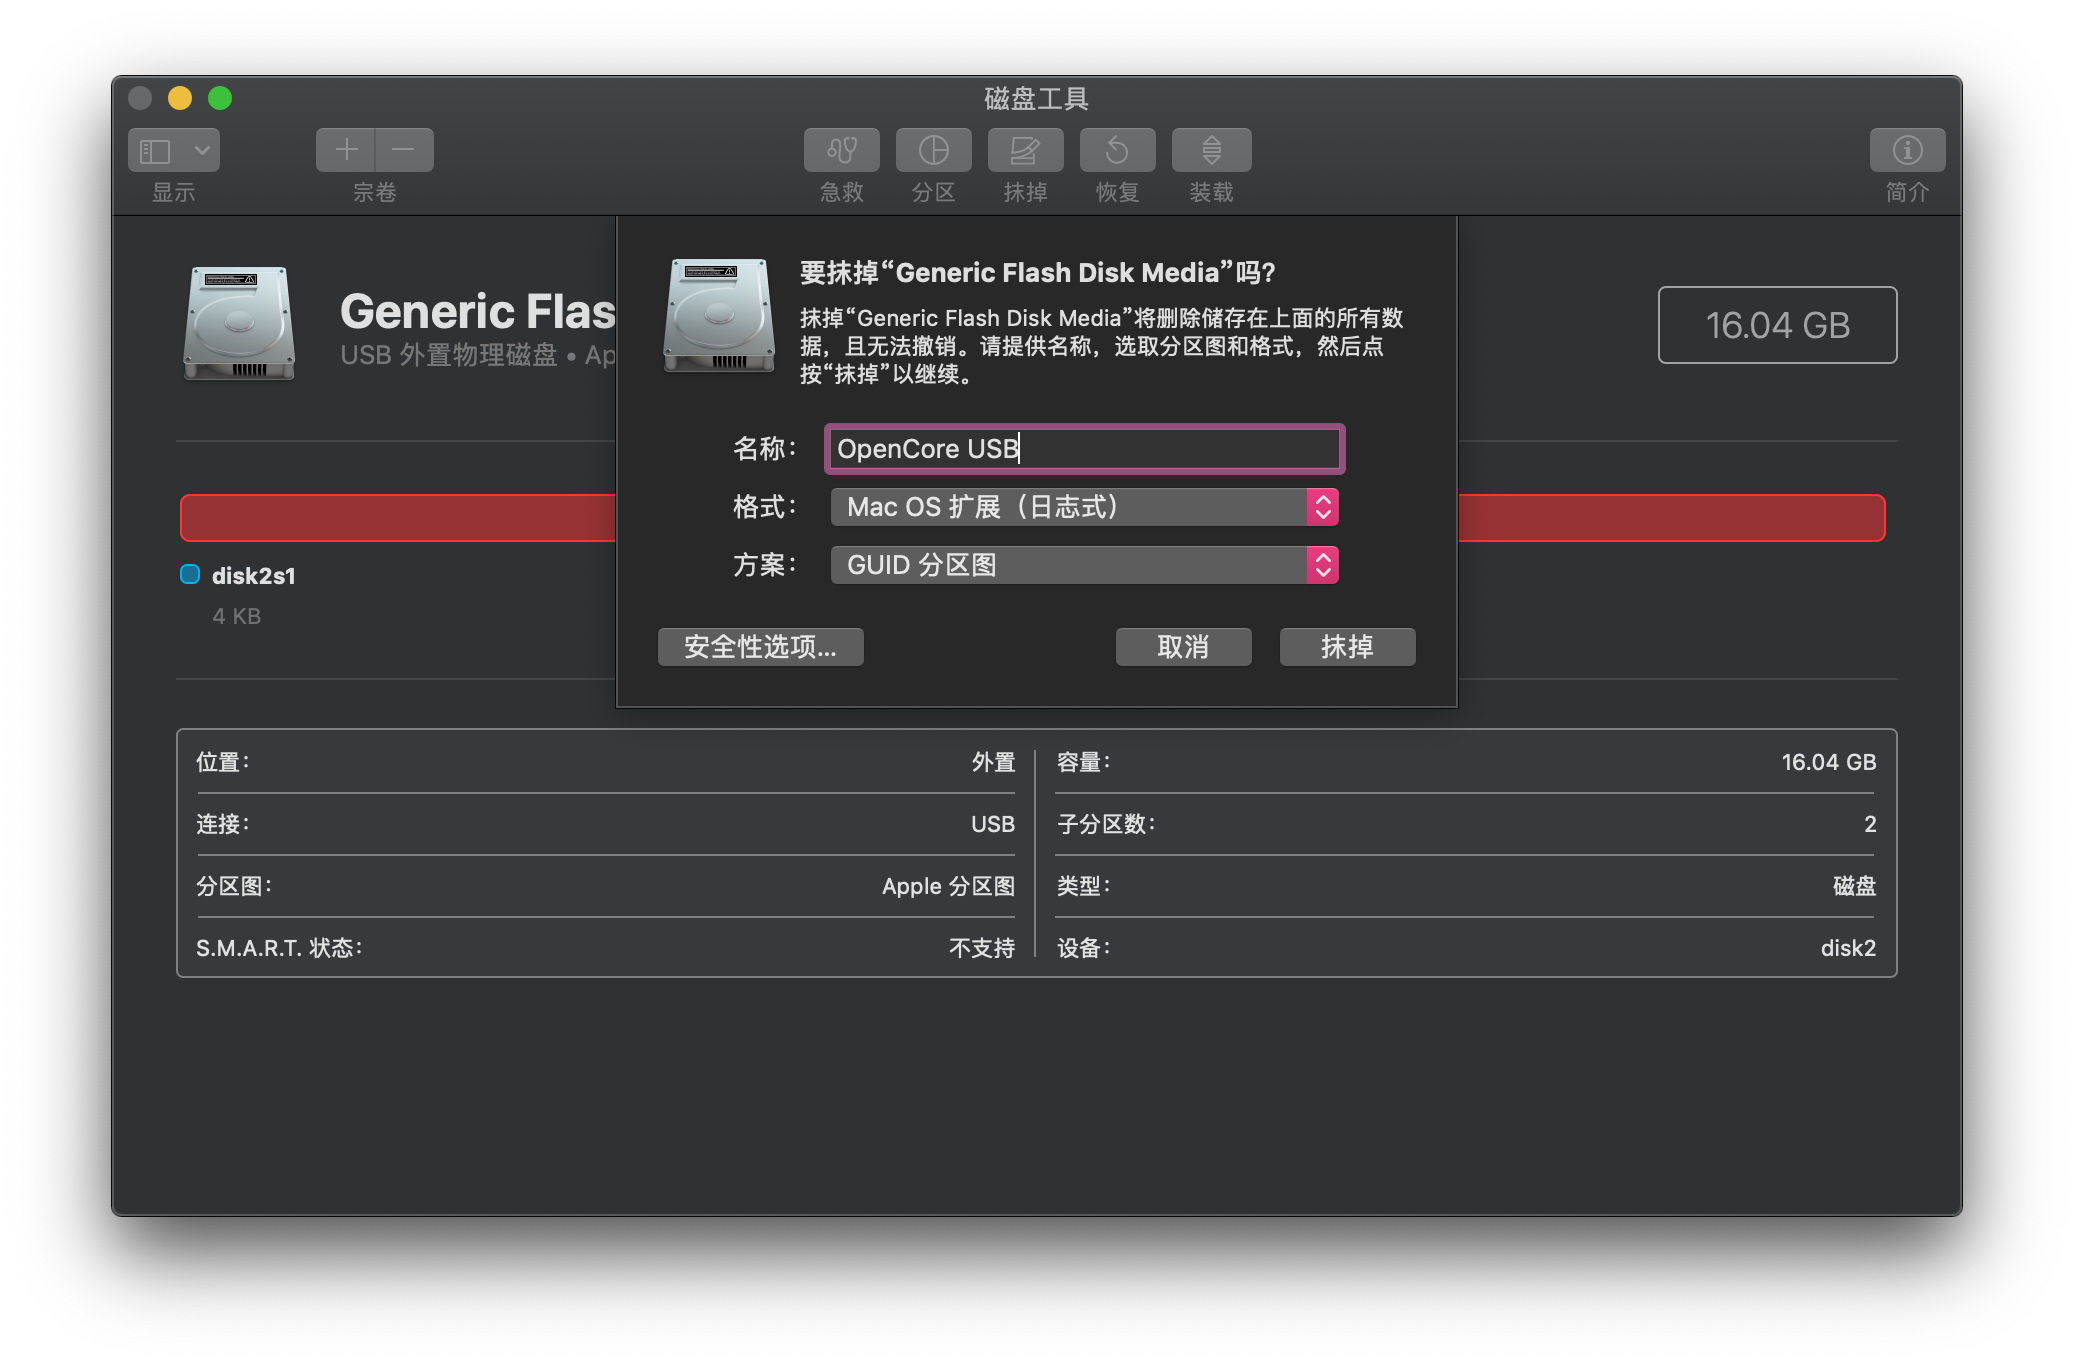The width and height of the screenshot is (2074, 1364).
Task: Click the yellow minimize window button
Action: click(x=180, y=98)
